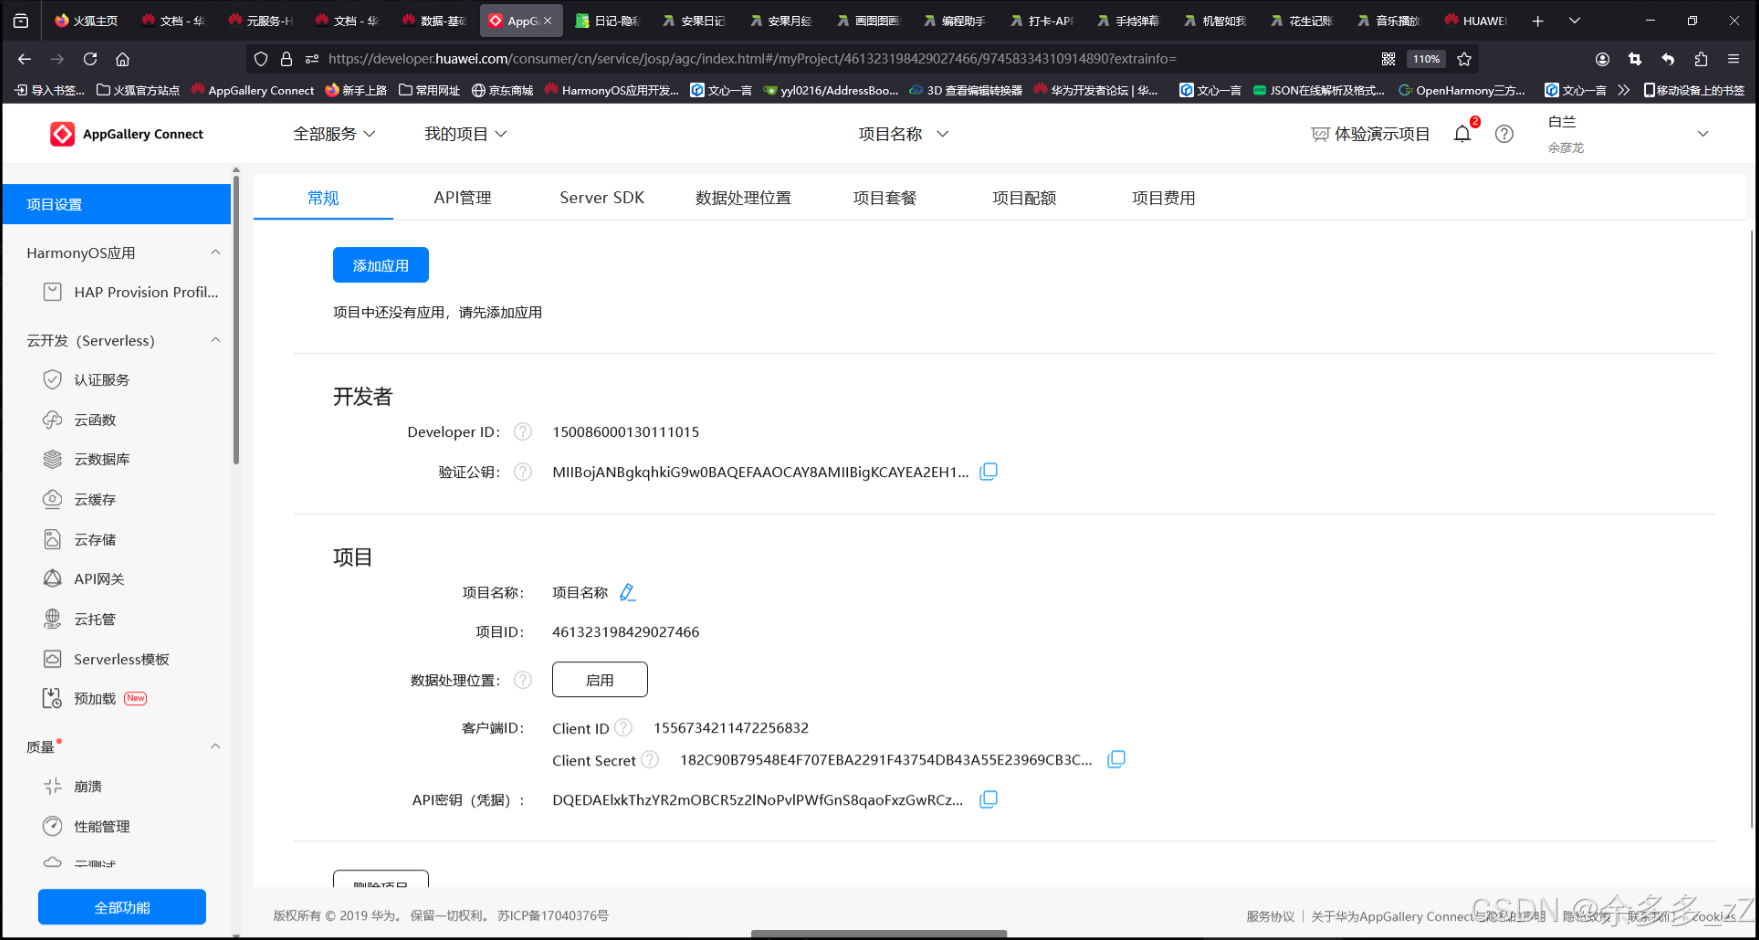Copy the API密钥 credential
The height and width of the screenshot is (940, 1759).
click(988, 799)
